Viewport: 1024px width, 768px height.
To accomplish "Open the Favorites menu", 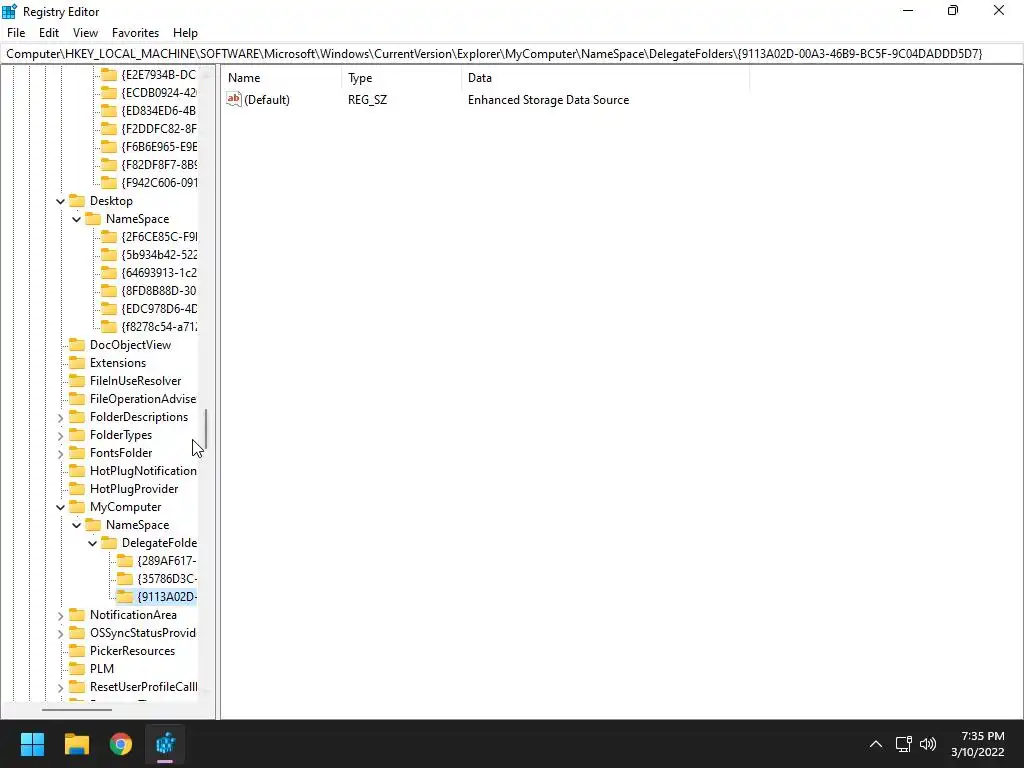I will point(135,33).
